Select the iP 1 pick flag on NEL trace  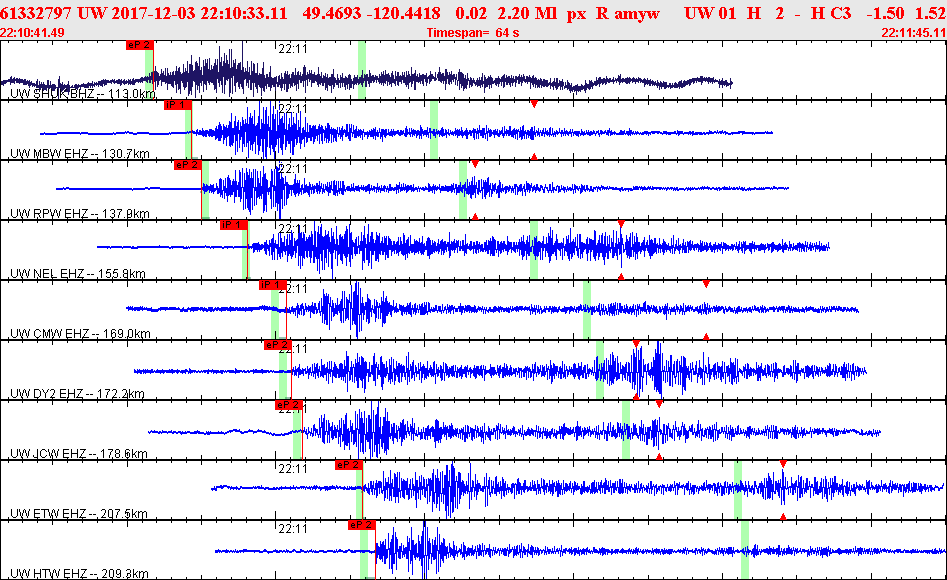tap(234, 225)
